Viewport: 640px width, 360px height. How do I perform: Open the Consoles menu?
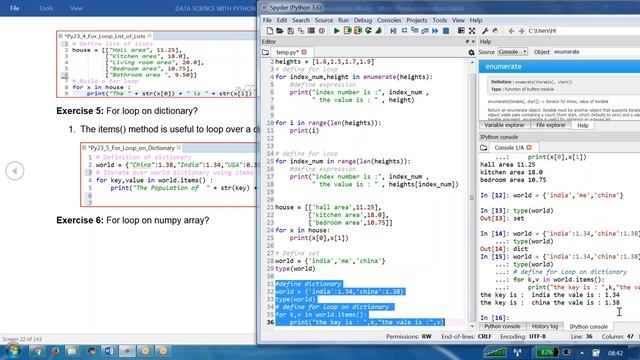coord(389,20)
